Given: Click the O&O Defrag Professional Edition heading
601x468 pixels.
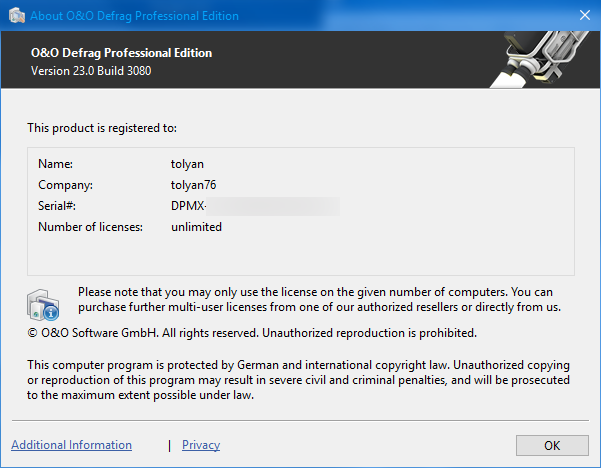Looking at the screenshot, I should (121, 53).
